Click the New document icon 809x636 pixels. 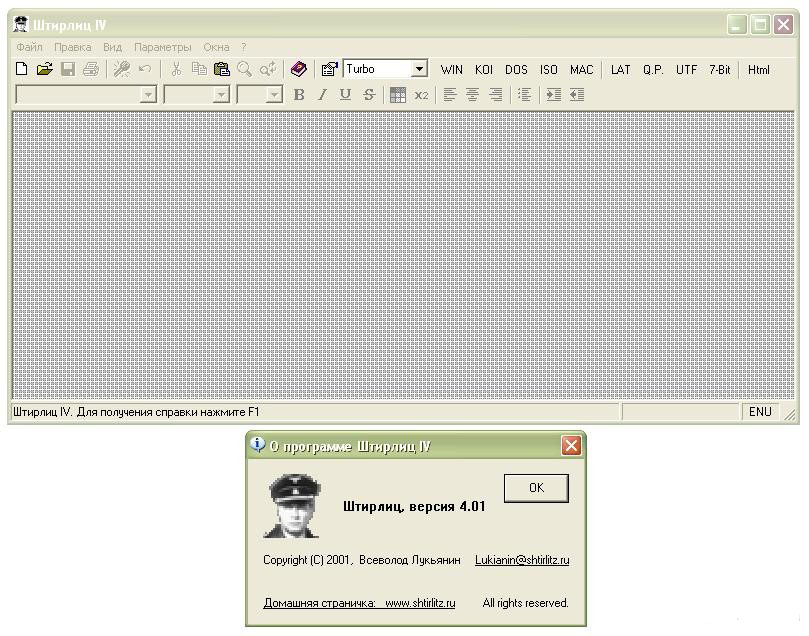tap(21, 69)
